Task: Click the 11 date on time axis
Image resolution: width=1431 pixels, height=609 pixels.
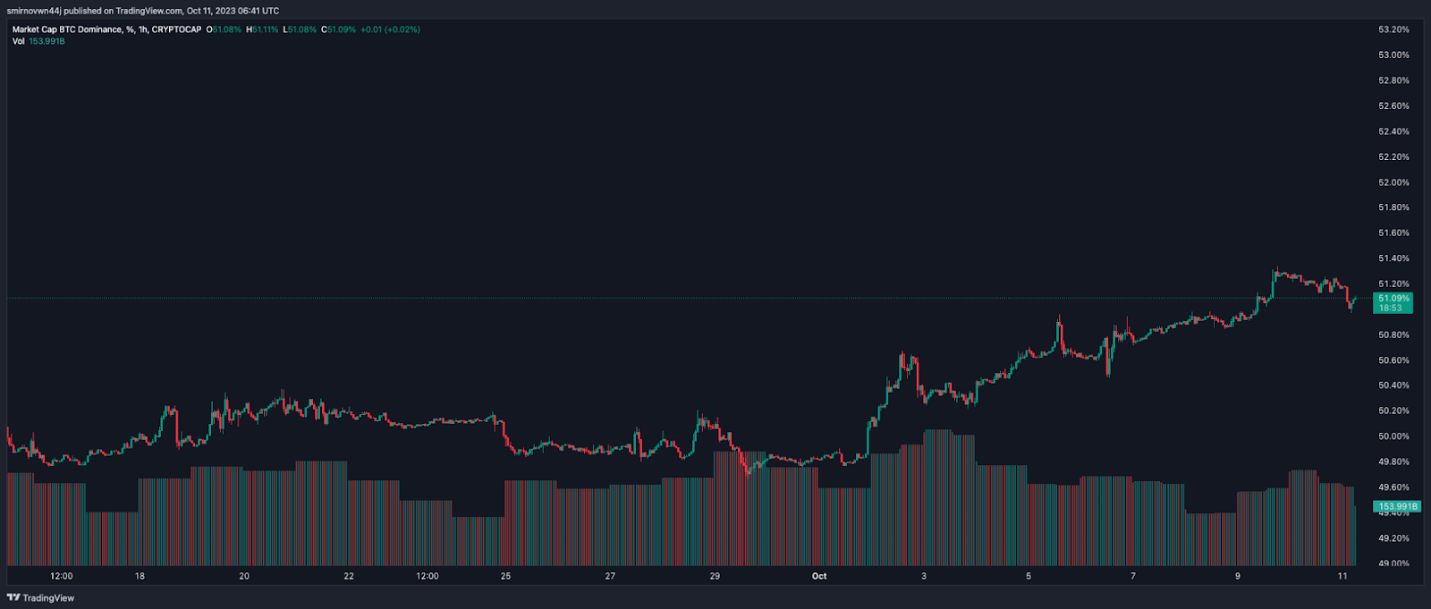Action: click(x=1343, y=576)
